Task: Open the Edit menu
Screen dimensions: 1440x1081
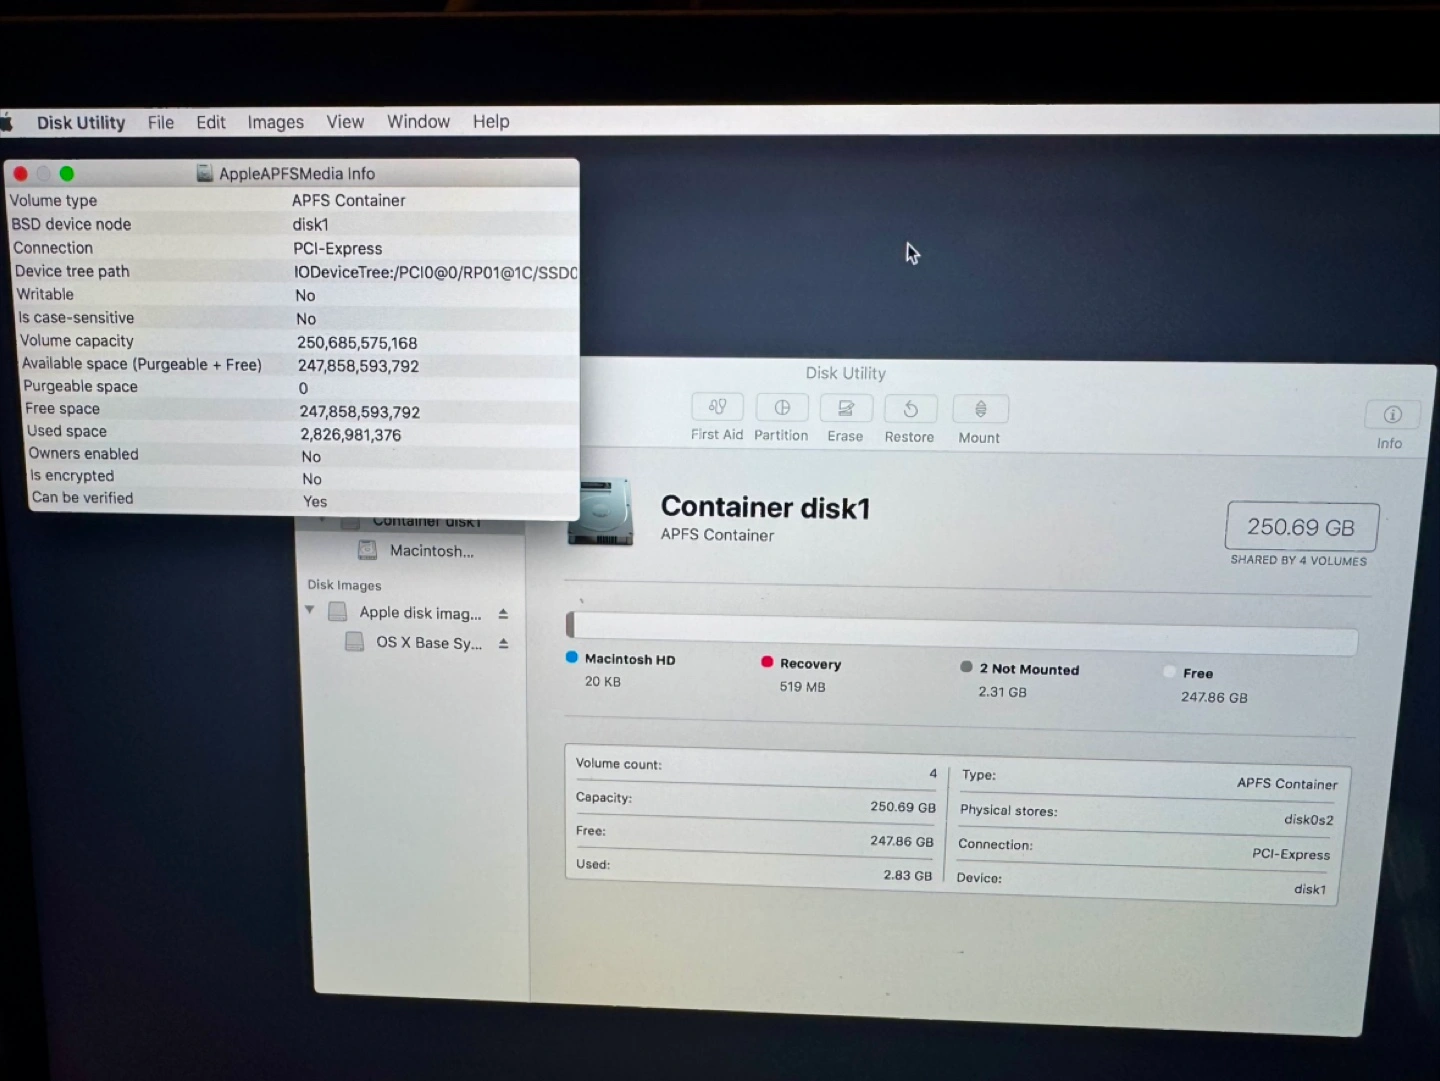Action: click(x=211, y=122)
